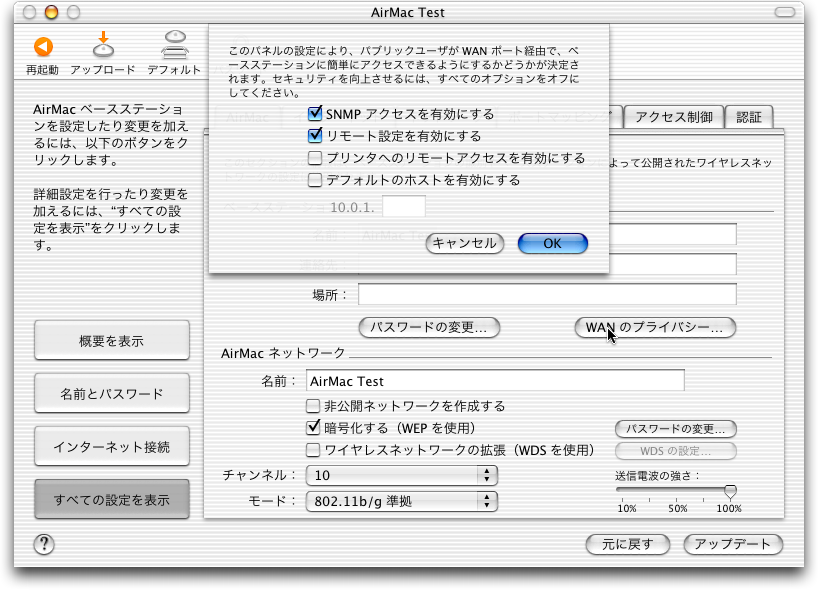Image resolution: width=818 pixels, height=590 pixels.
Task: Toggle 暗号化する (WEP を使用) checkbox
Action: [313, 428]
